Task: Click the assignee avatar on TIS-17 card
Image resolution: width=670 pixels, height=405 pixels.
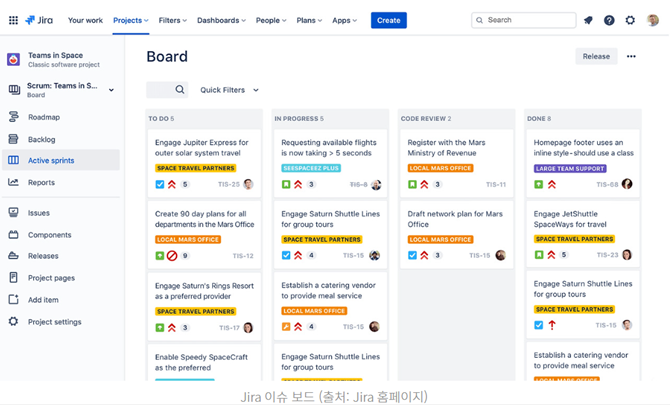Action: click(248, 328)
